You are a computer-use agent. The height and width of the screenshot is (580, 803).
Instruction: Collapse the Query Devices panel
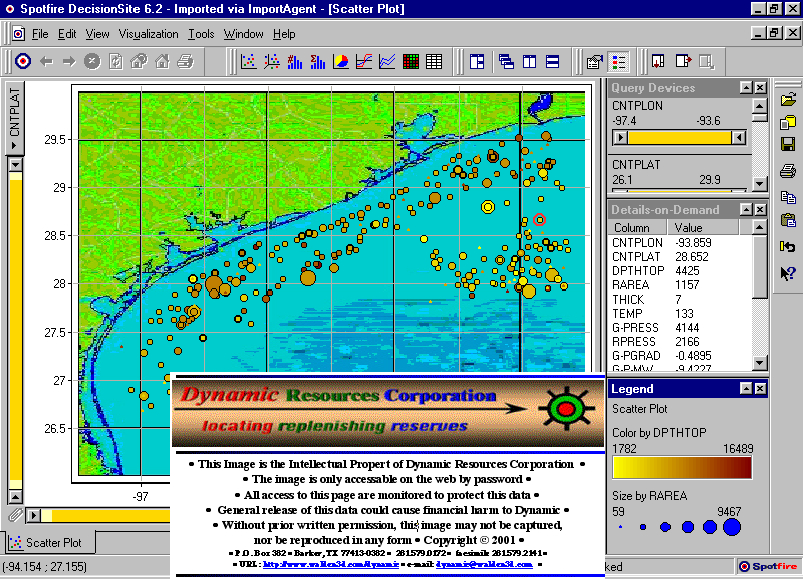click(746, 88)
